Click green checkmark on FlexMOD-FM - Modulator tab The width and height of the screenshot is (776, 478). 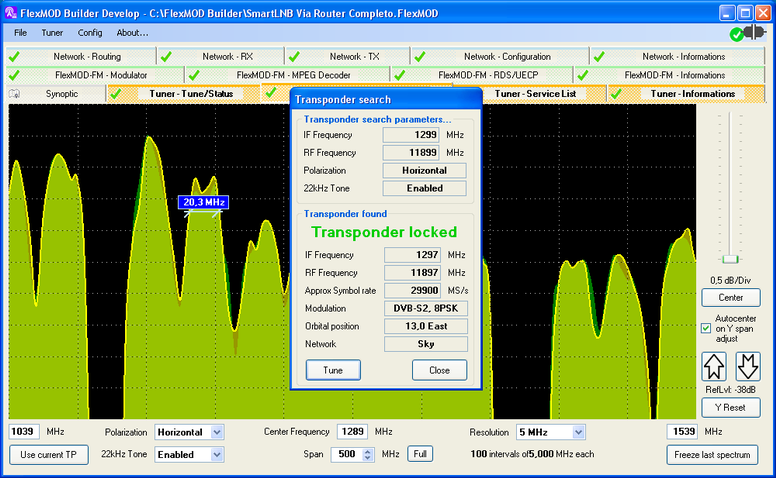(x=14, y=75)
